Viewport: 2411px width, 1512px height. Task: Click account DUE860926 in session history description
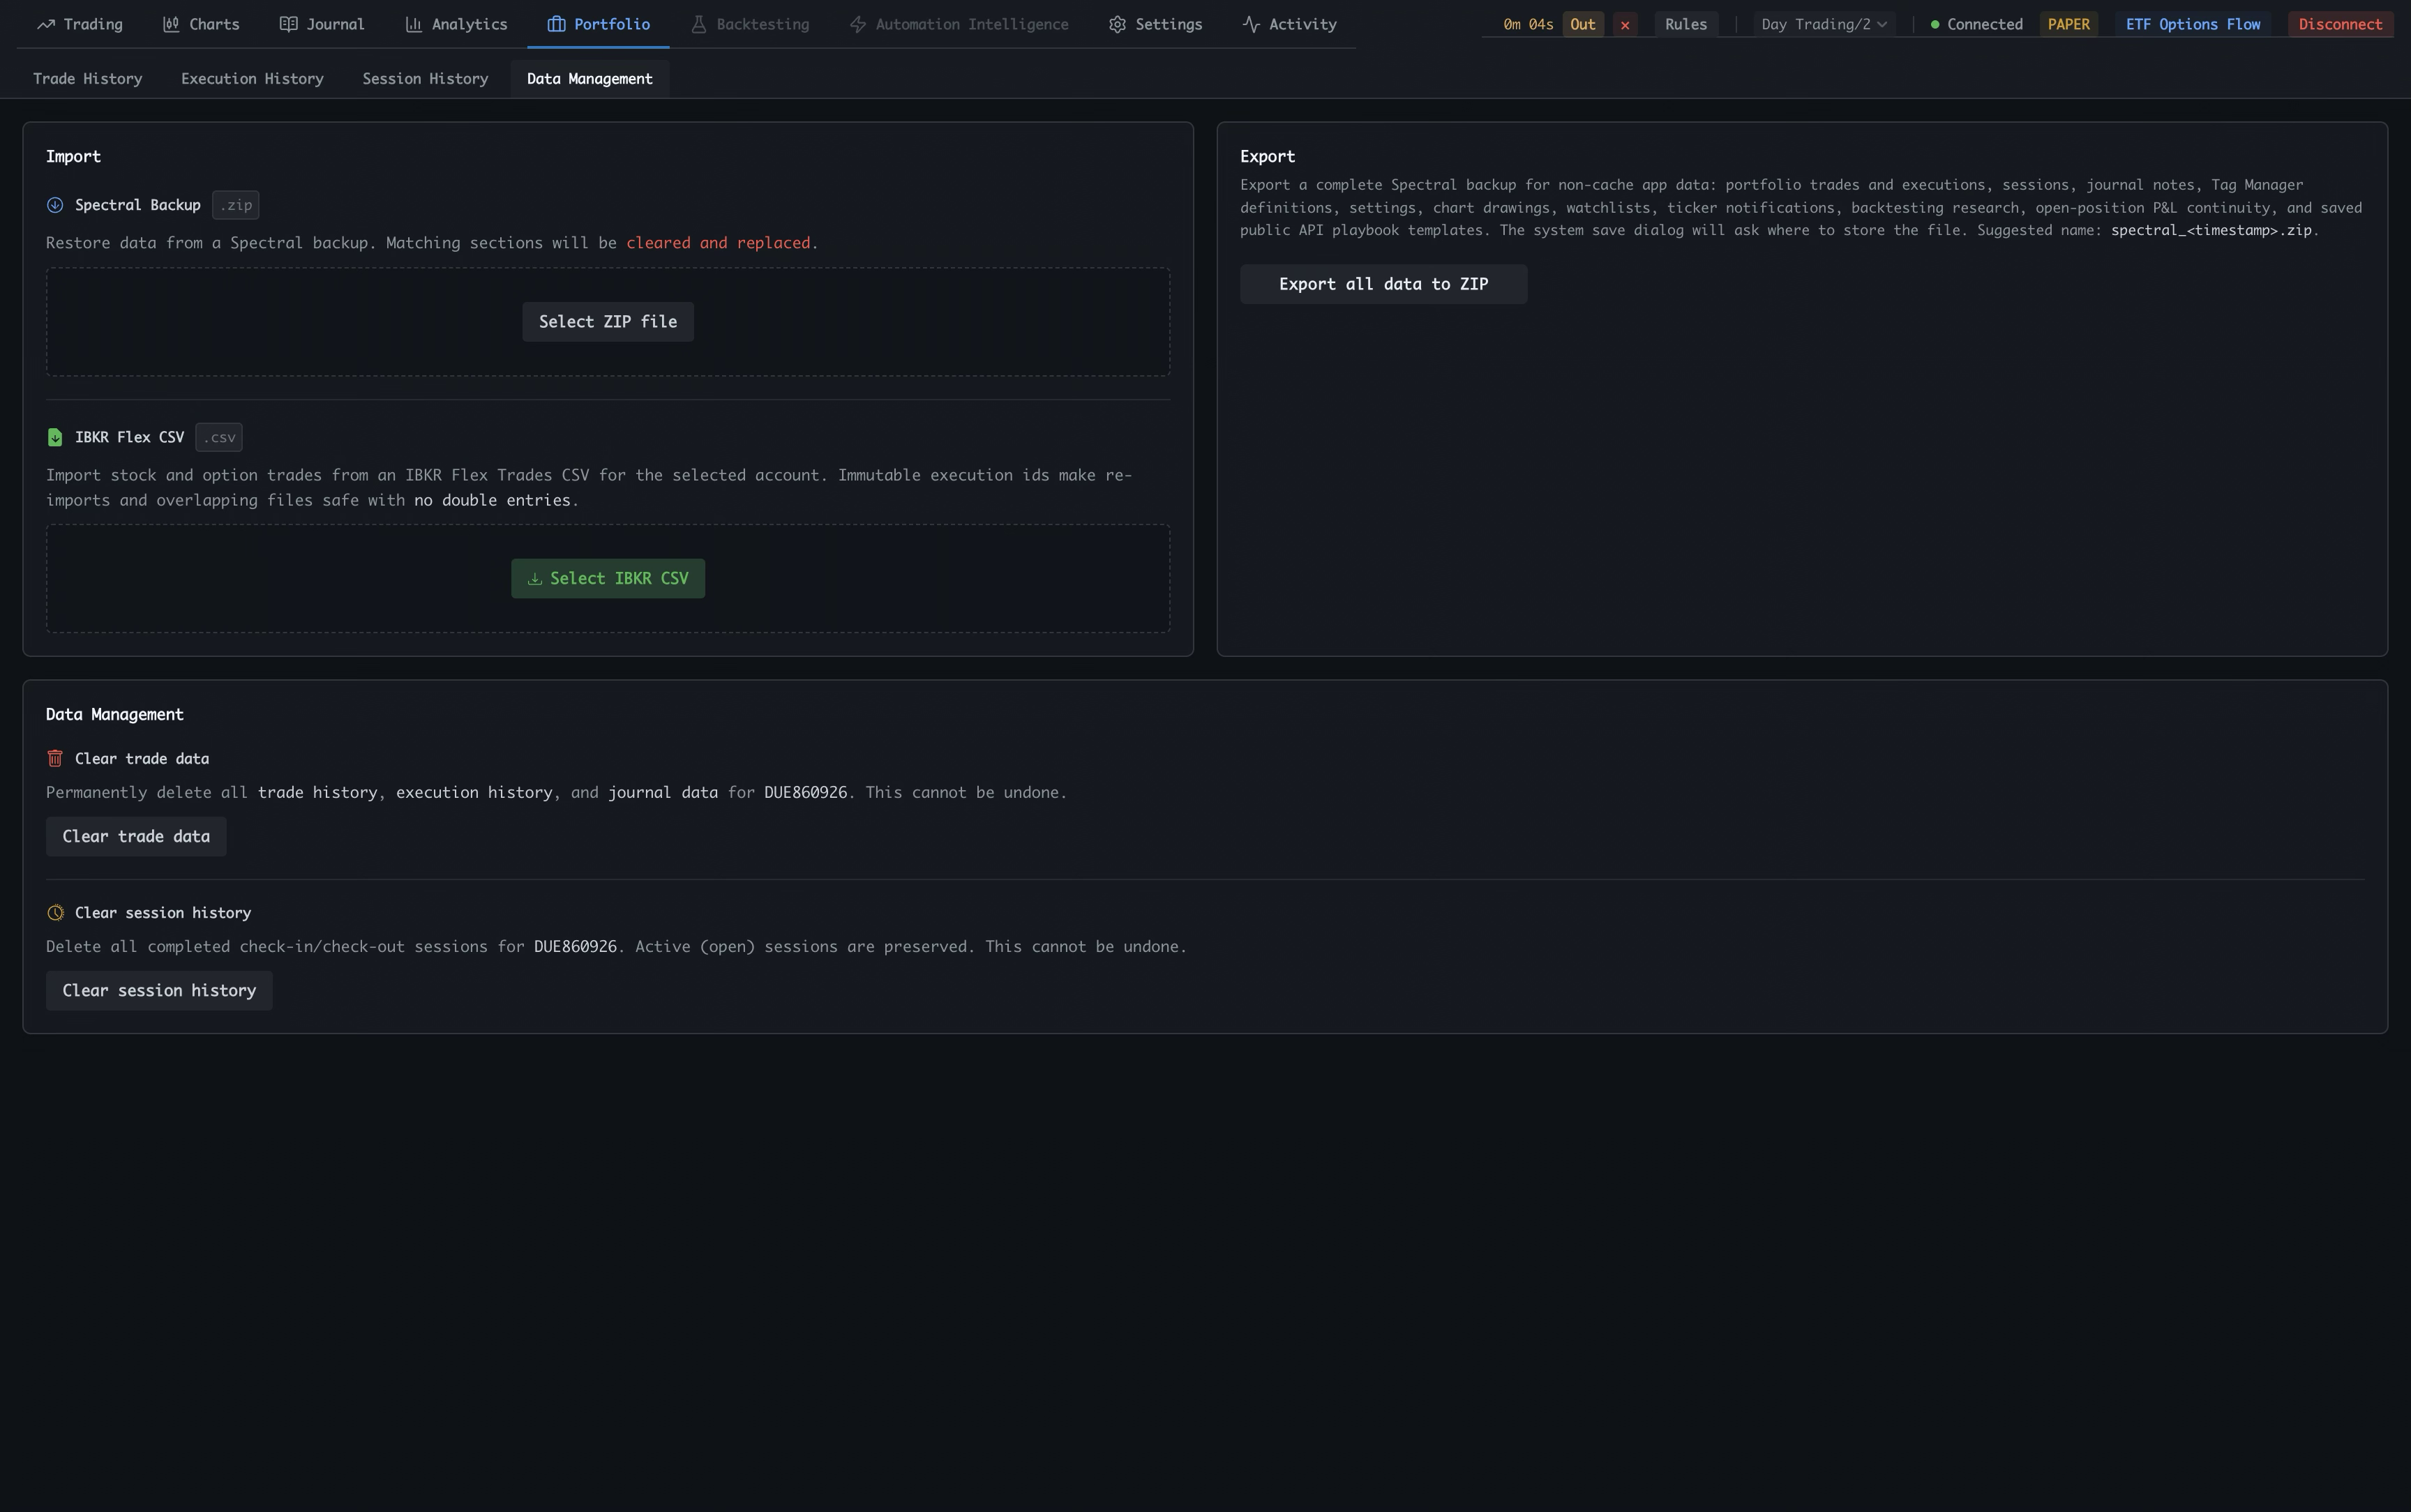(x=575, y=947)
